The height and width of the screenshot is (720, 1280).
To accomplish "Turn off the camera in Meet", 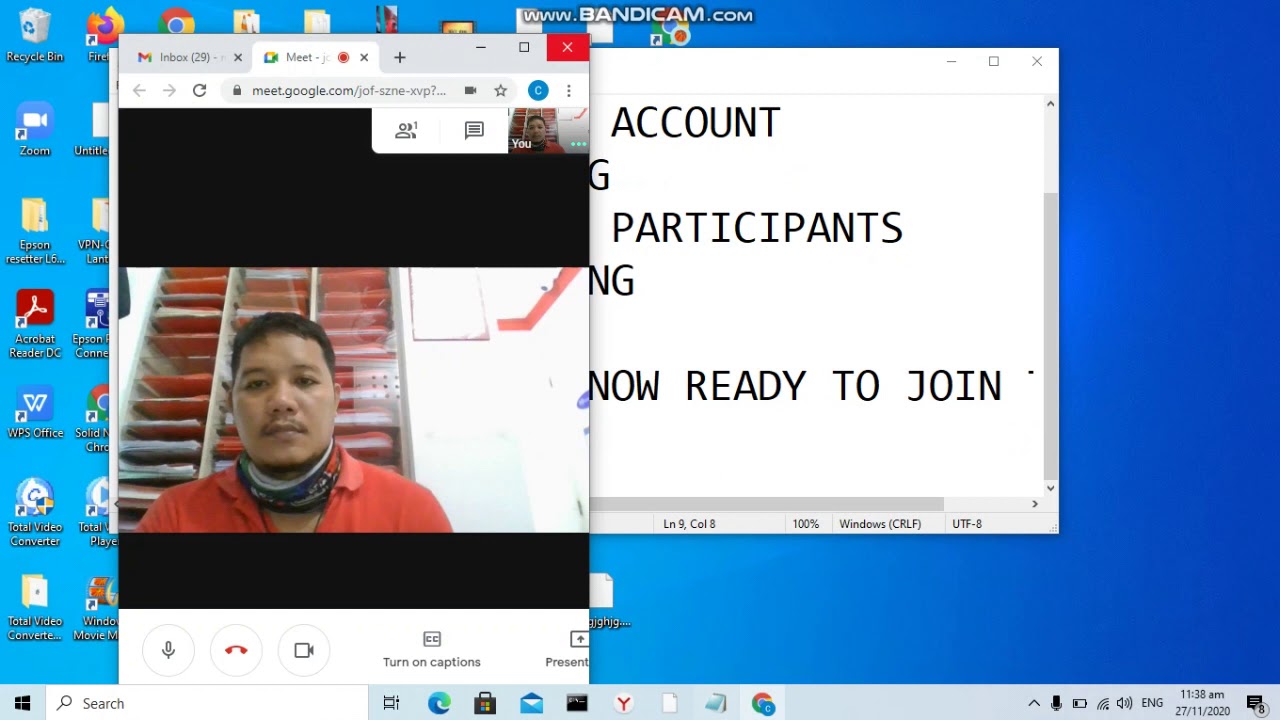I will pos(304,650).
